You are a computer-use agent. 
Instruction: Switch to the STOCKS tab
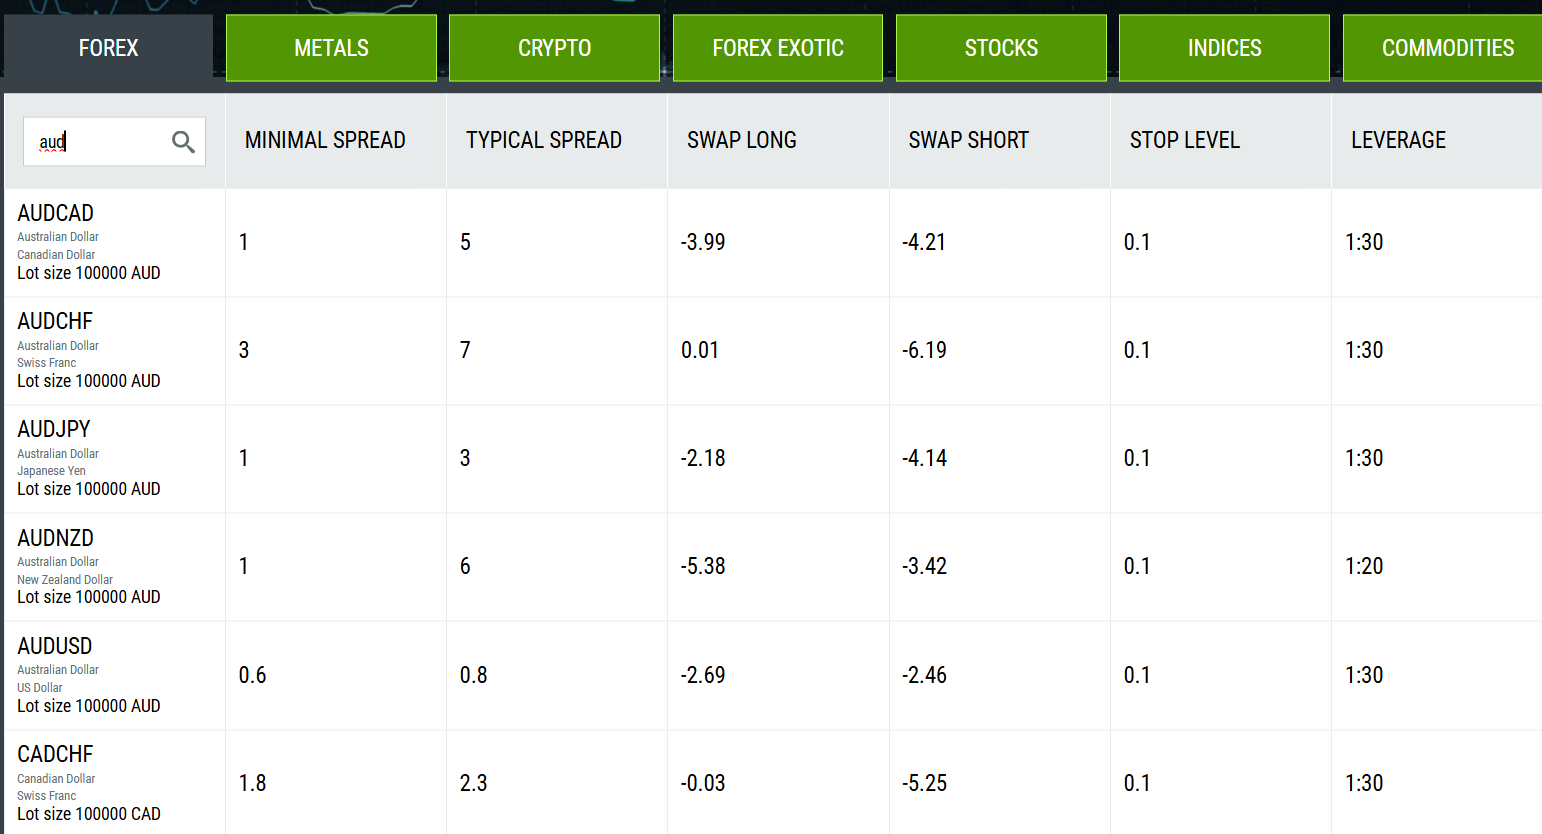click(1001, 48)
